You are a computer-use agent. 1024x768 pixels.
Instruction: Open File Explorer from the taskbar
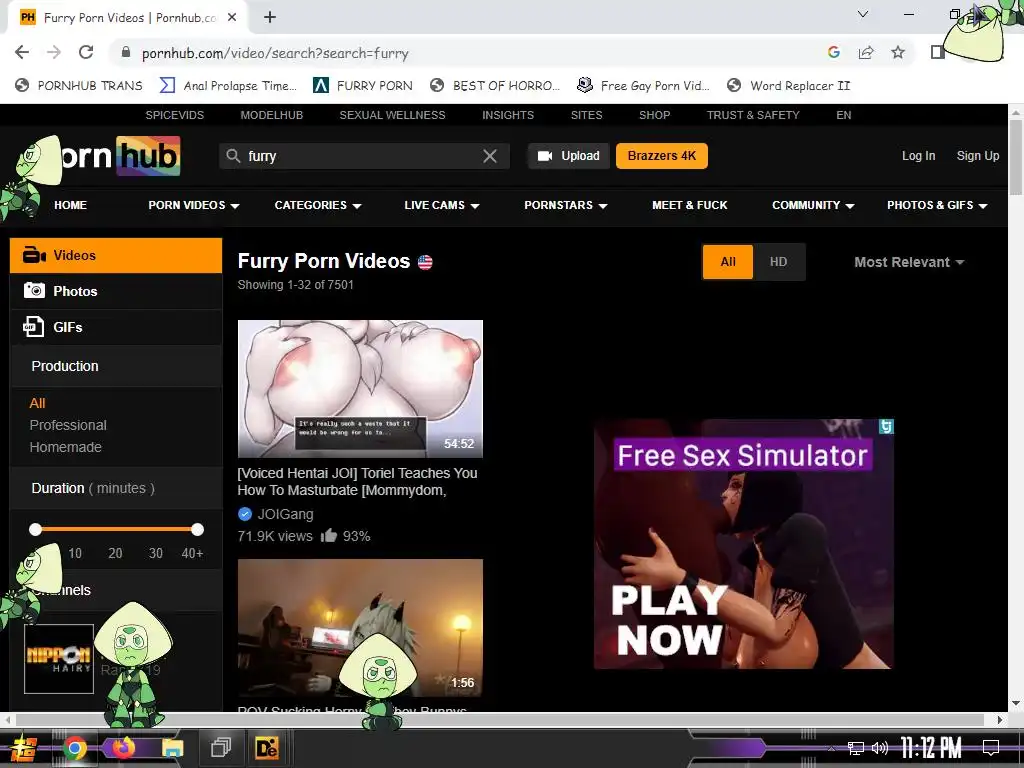tap(172, 748)
